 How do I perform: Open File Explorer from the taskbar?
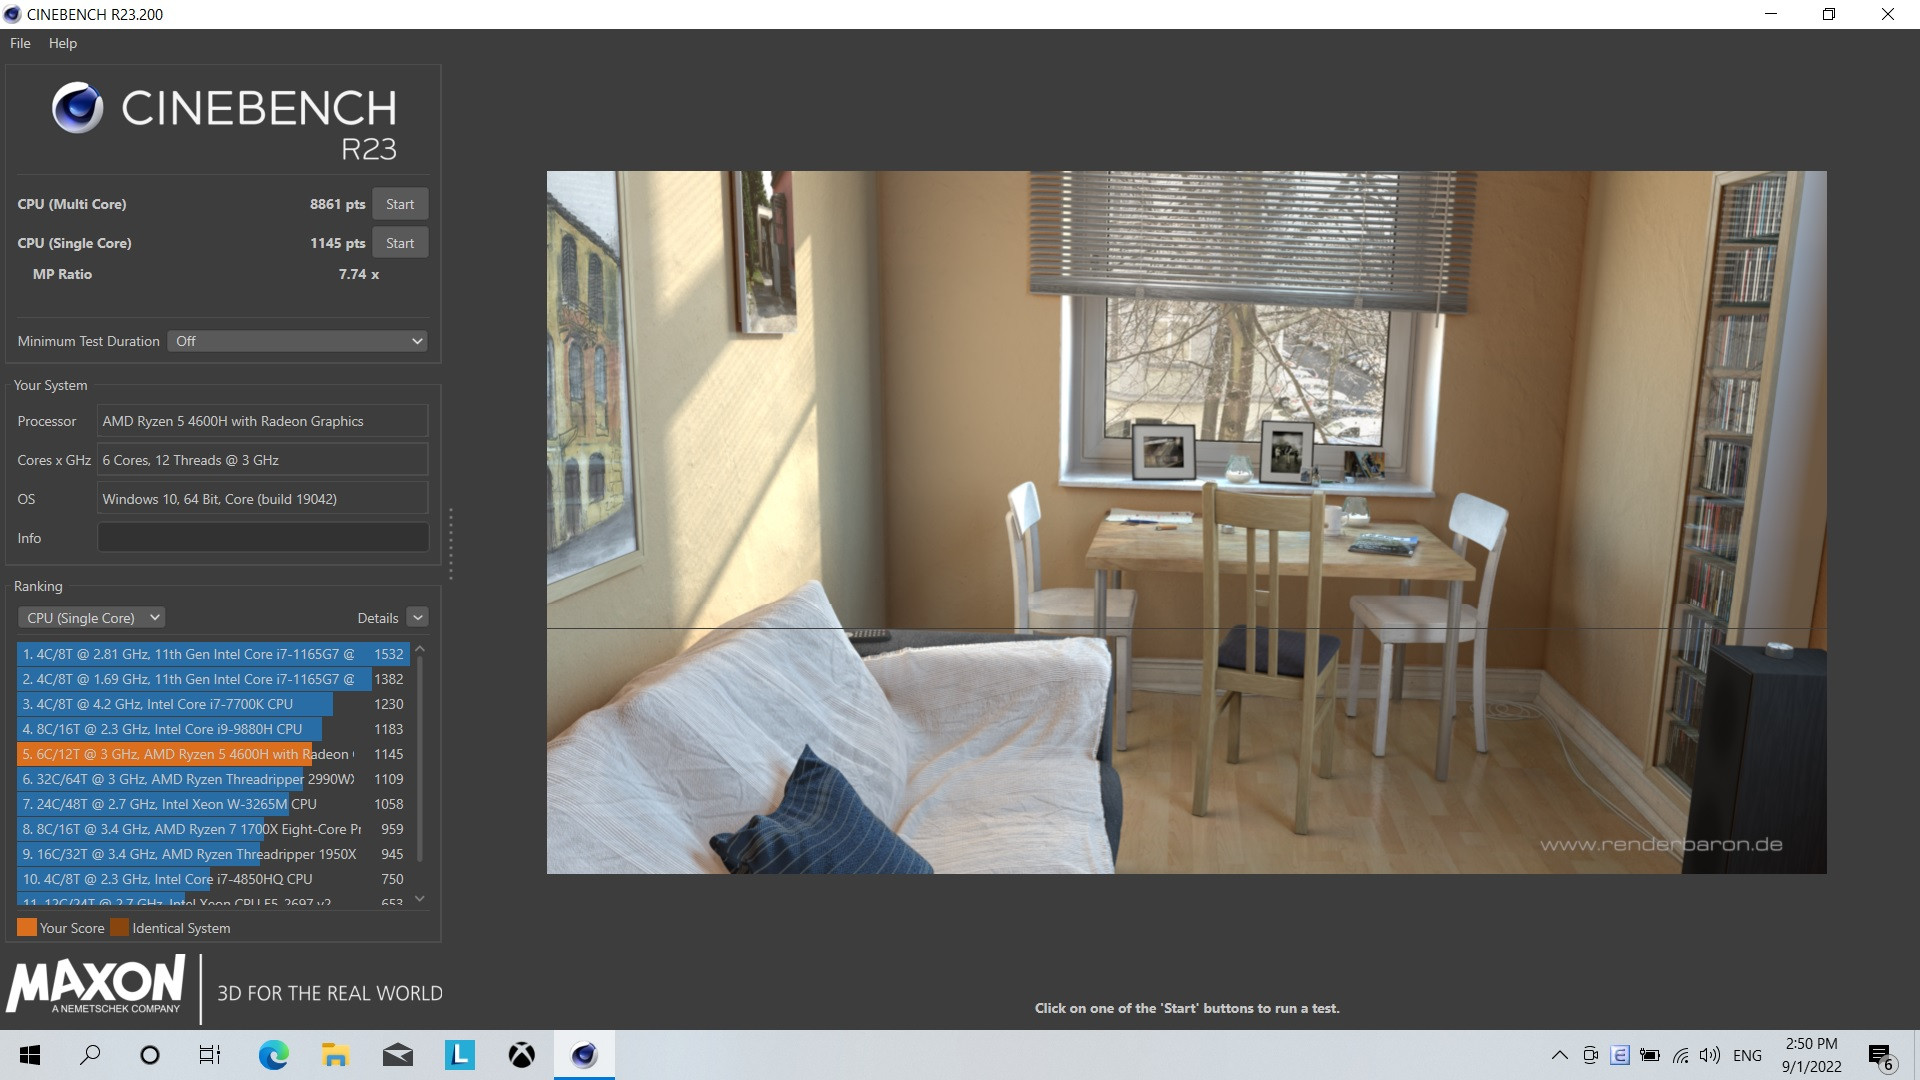(x=335, y=1055)
